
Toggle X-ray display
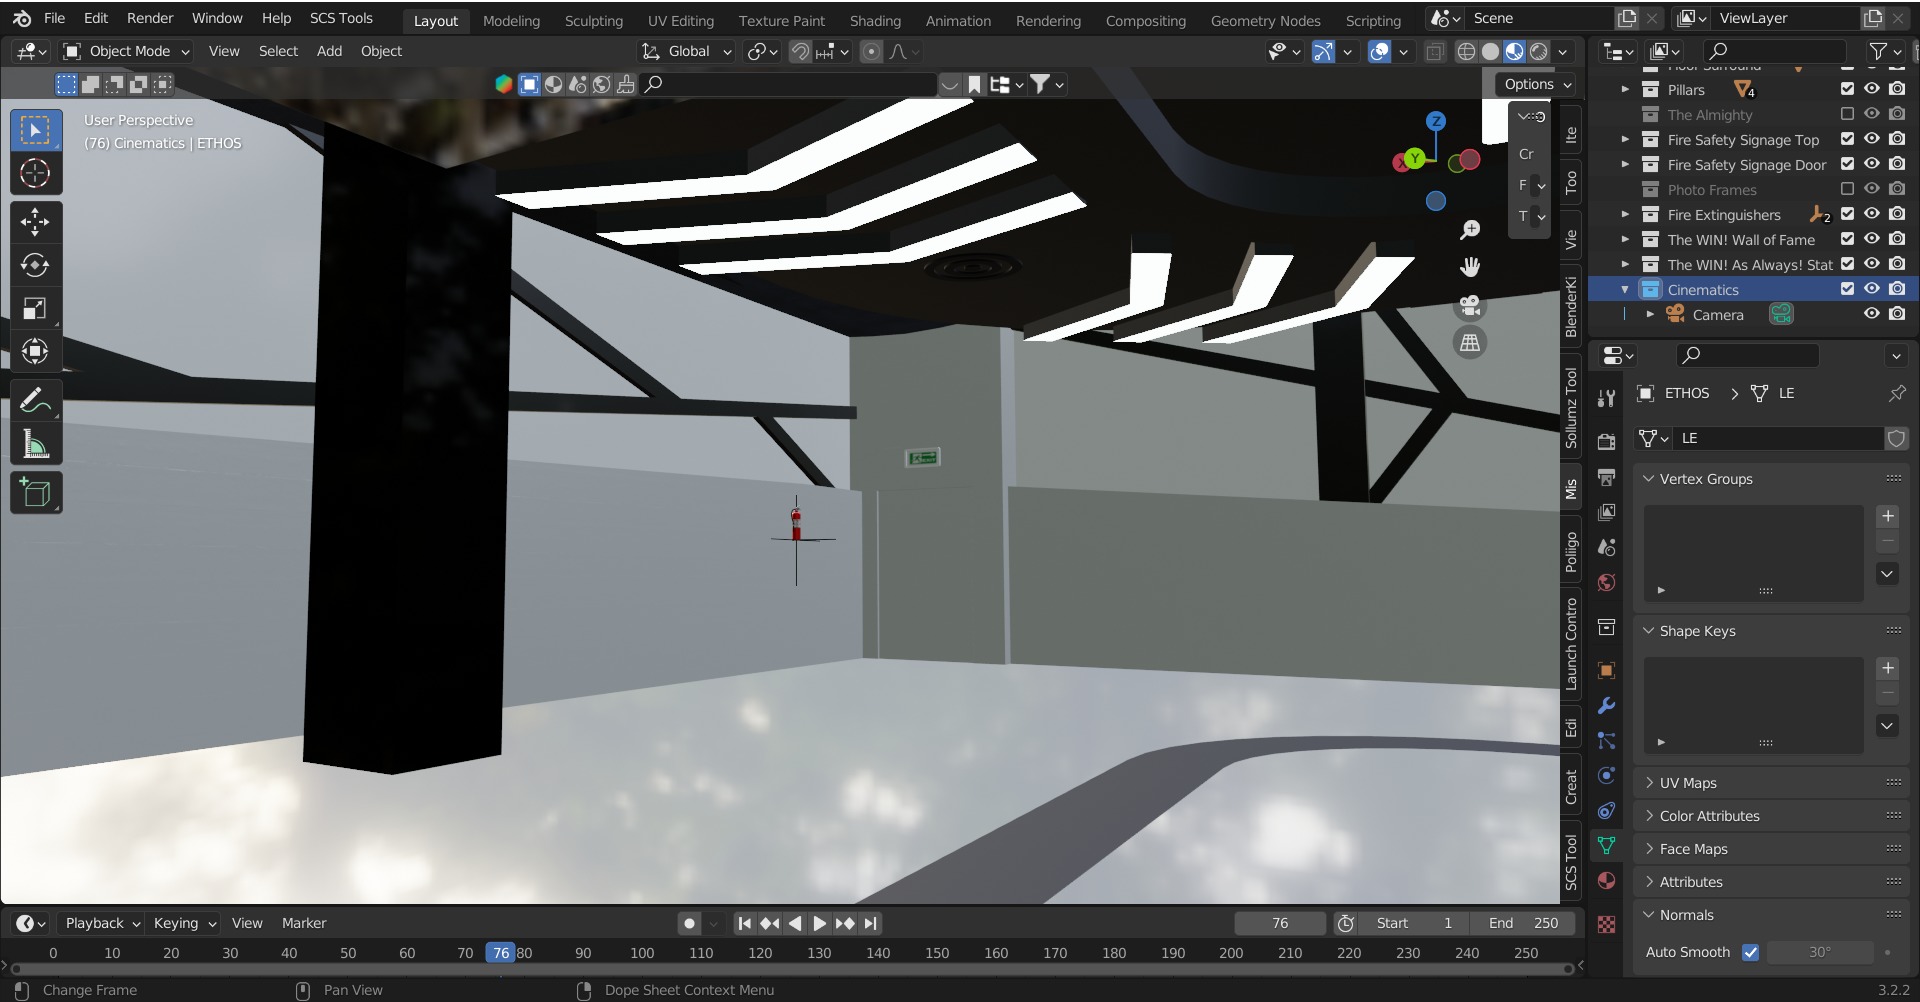[1435, 52]
